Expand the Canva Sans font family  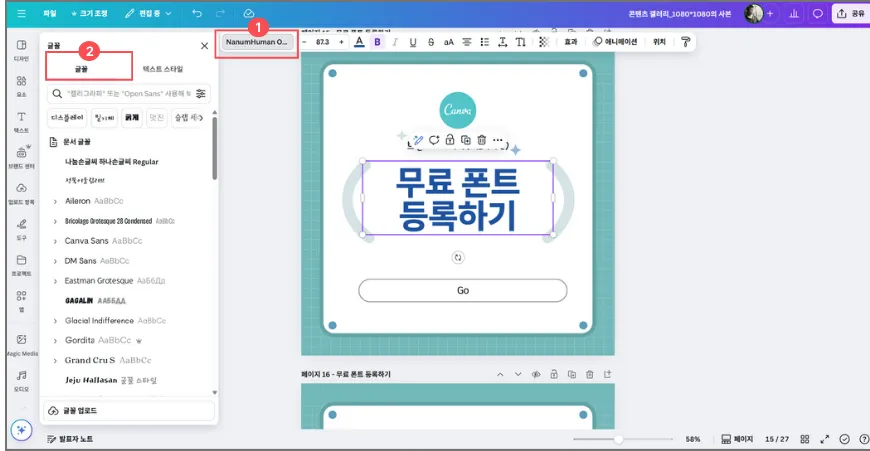[x=55, y=241]
